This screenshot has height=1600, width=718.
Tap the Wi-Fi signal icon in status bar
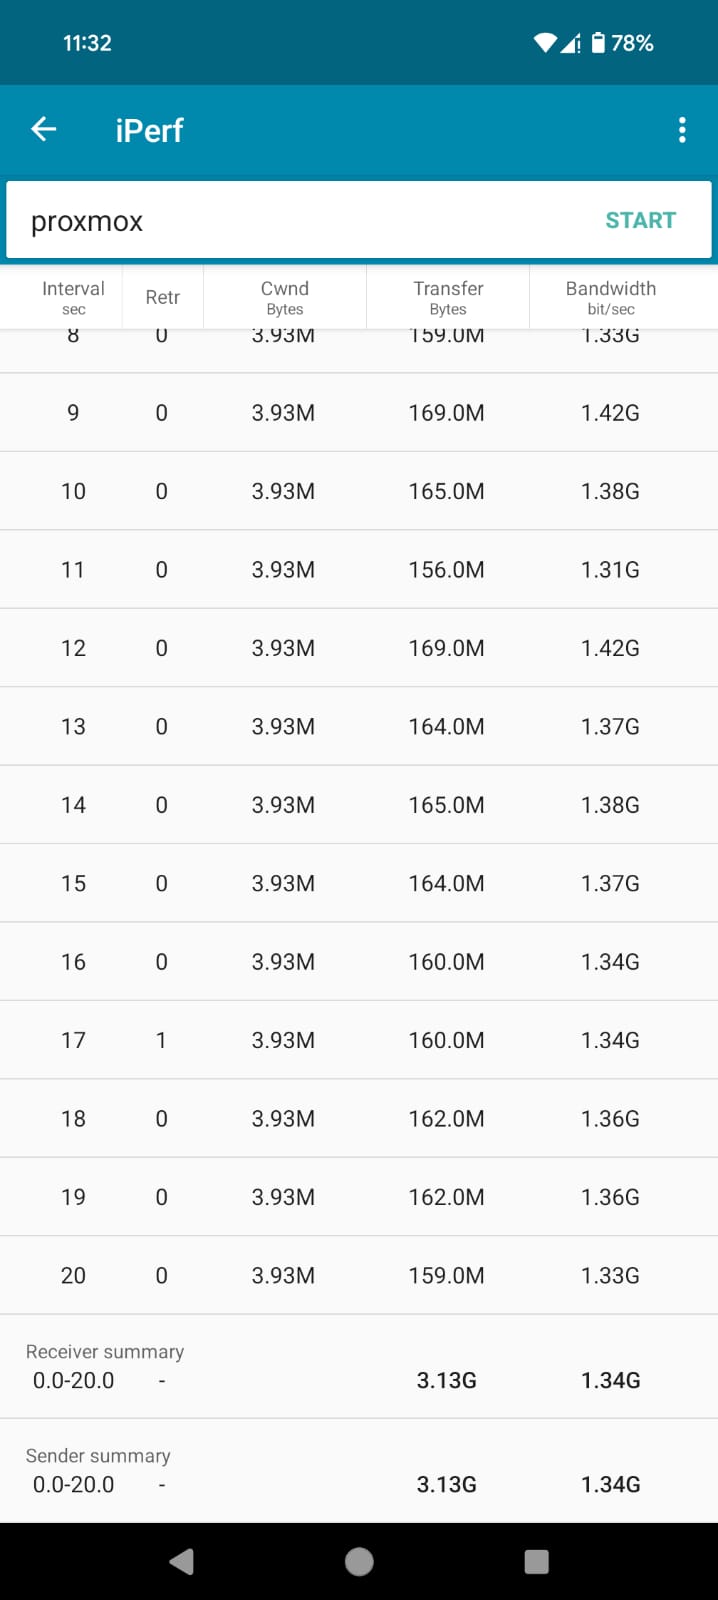pyautogui.click(x=545, y=43)
